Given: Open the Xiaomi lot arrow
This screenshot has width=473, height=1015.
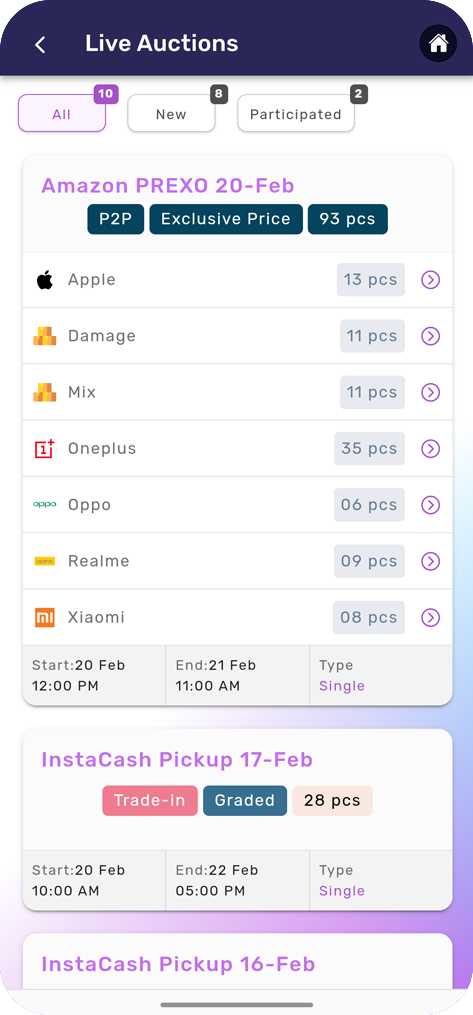Looking at the screenshot, I should pyautogui.click(x=430, y=618).
